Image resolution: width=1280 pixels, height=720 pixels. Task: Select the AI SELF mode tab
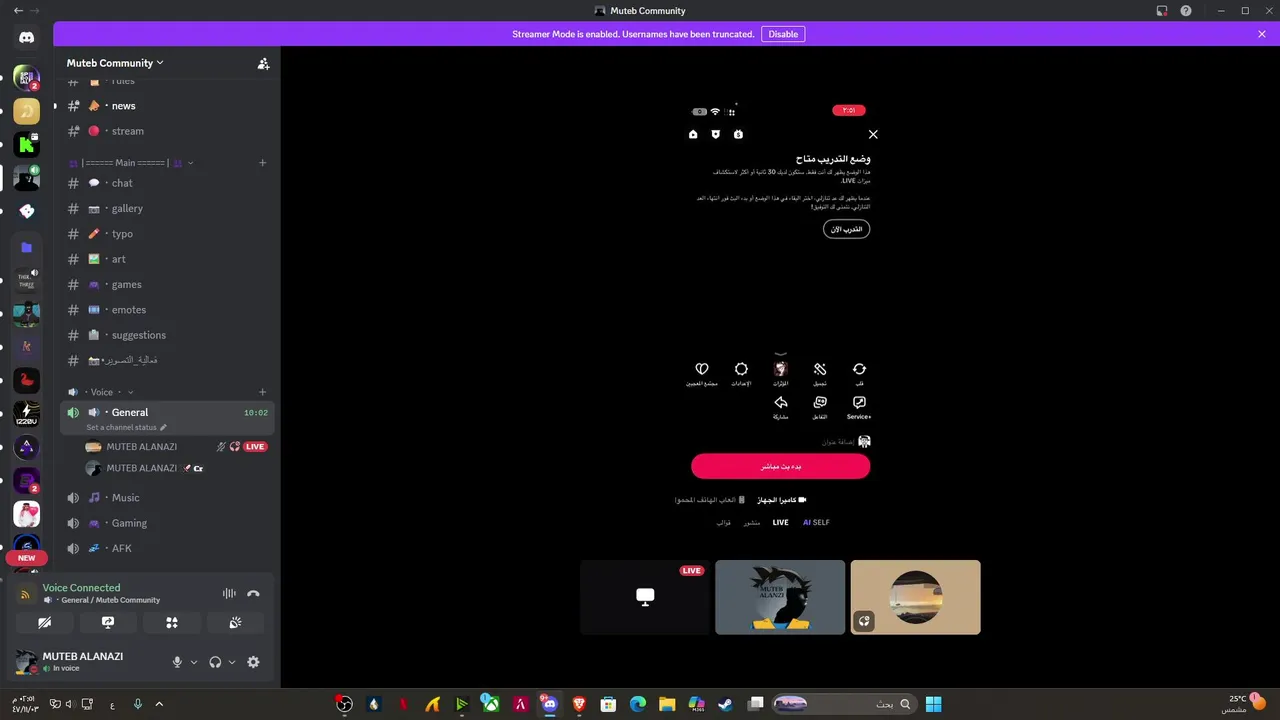click(x=816, y=522)
